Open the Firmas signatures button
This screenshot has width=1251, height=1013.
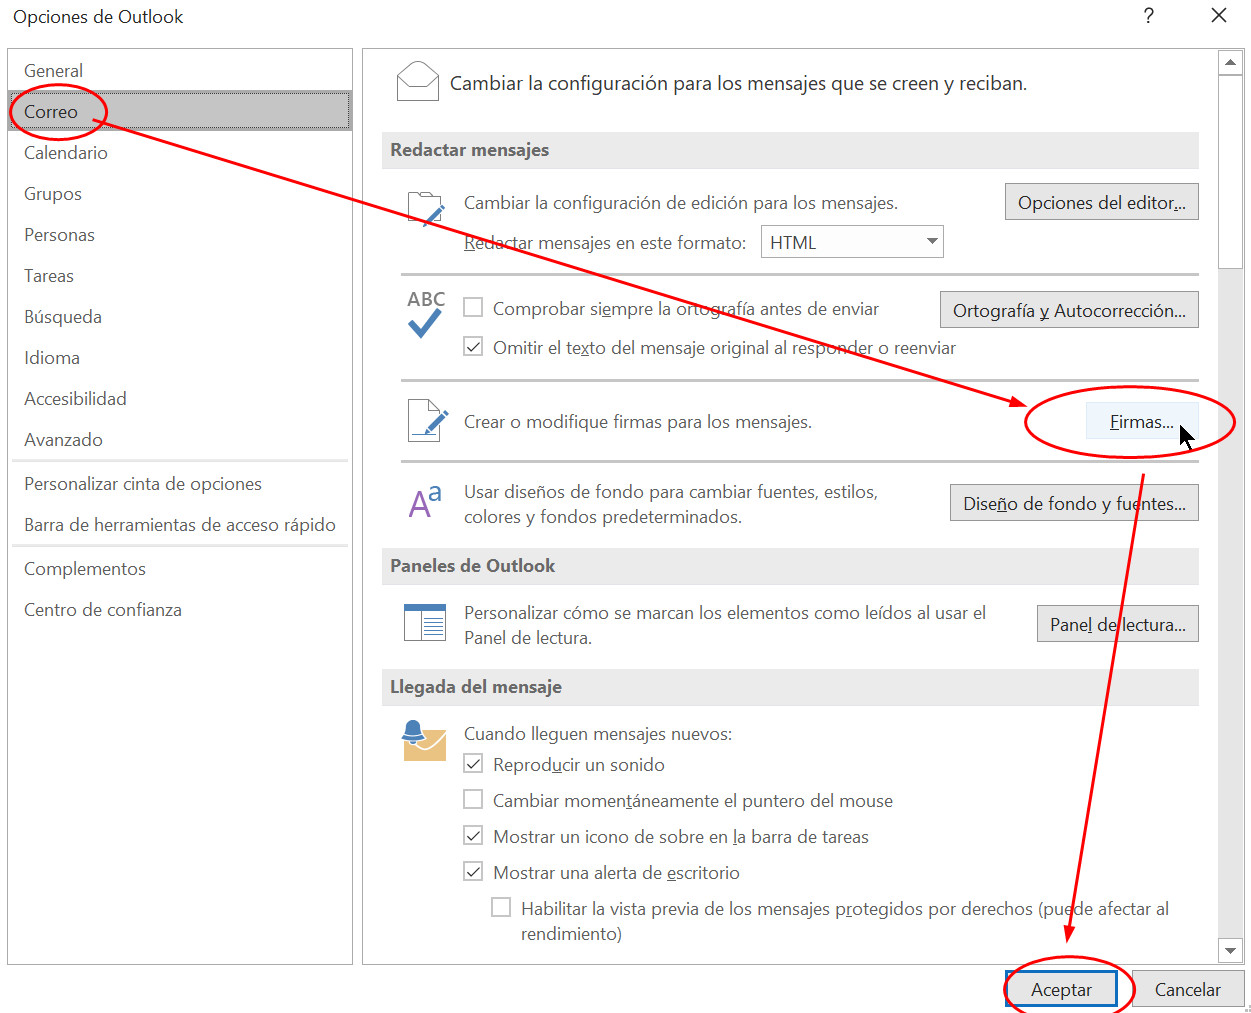click(x=1141, y=422)
